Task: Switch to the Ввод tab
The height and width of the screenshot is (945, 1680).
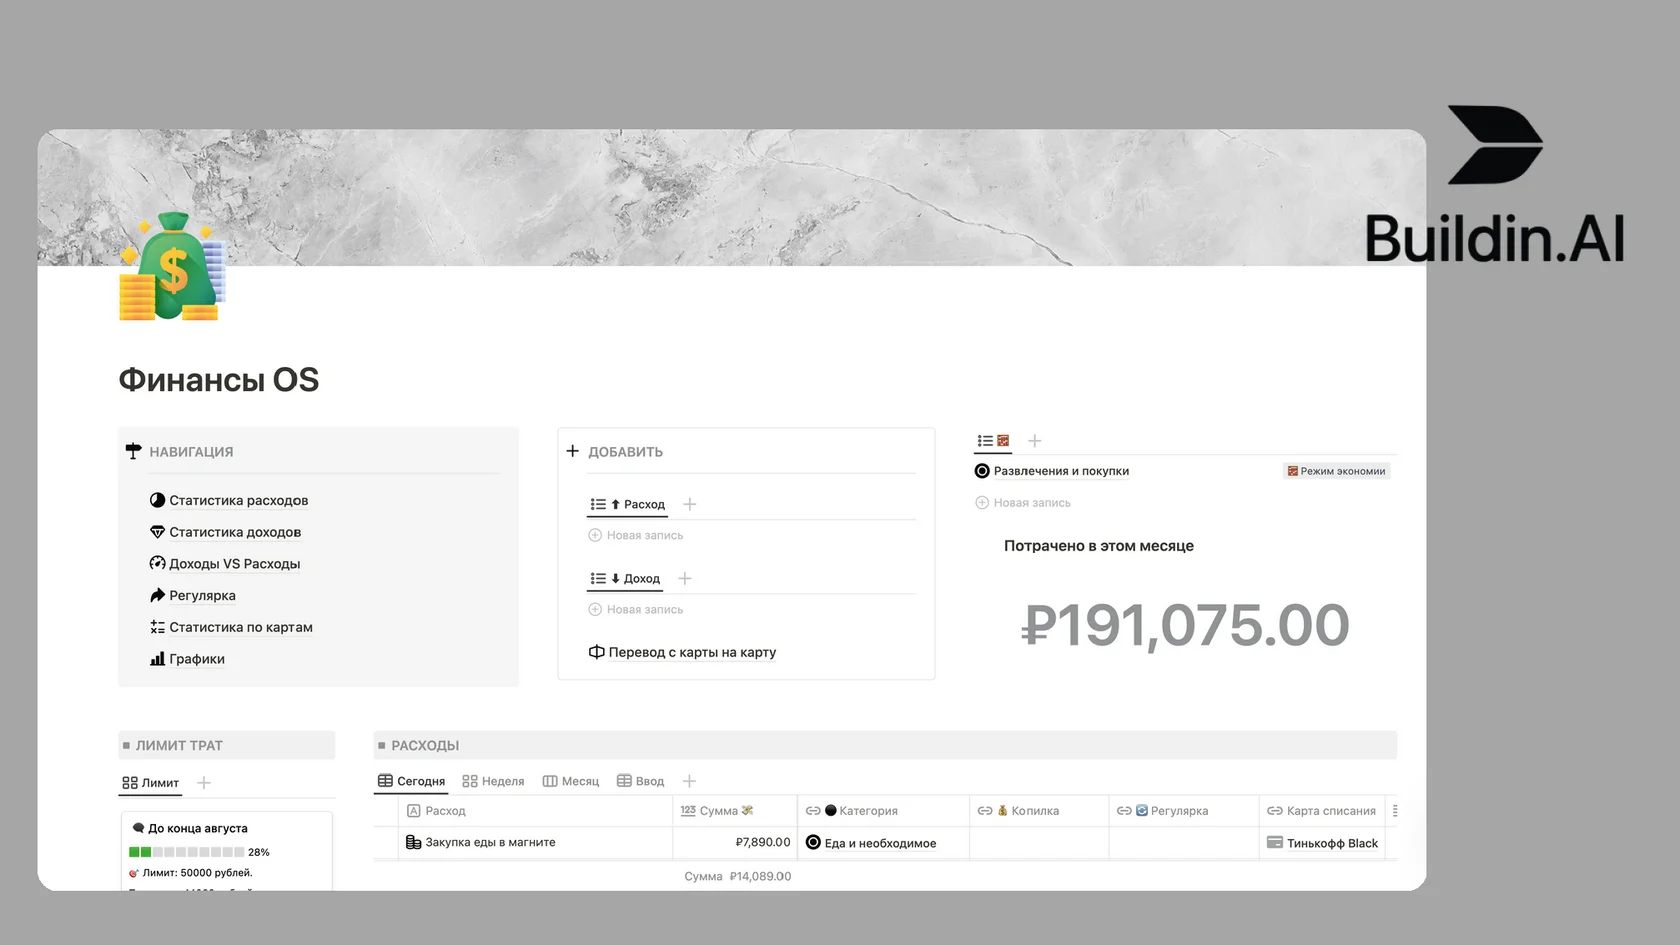Action: pyautogui.click(x=641, y=782)
